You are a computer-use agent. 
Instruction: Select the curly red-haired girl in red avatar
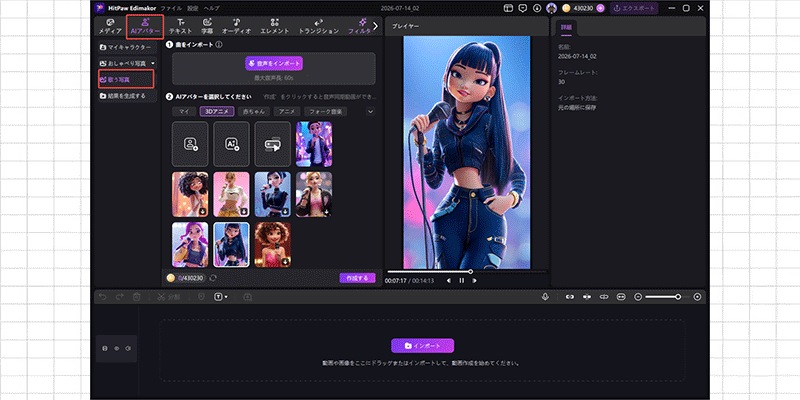(x=273, y=244)
